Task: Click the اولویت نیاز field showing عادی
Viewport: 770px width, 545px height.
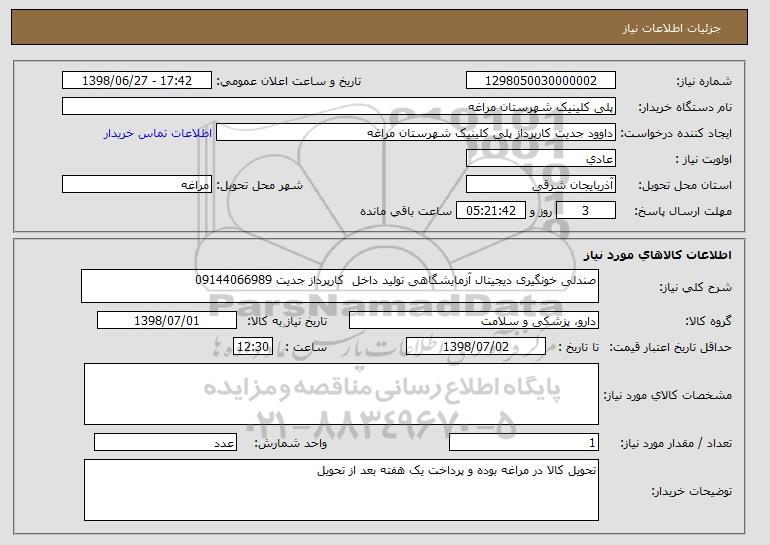Action: click(x=541, y=159)
